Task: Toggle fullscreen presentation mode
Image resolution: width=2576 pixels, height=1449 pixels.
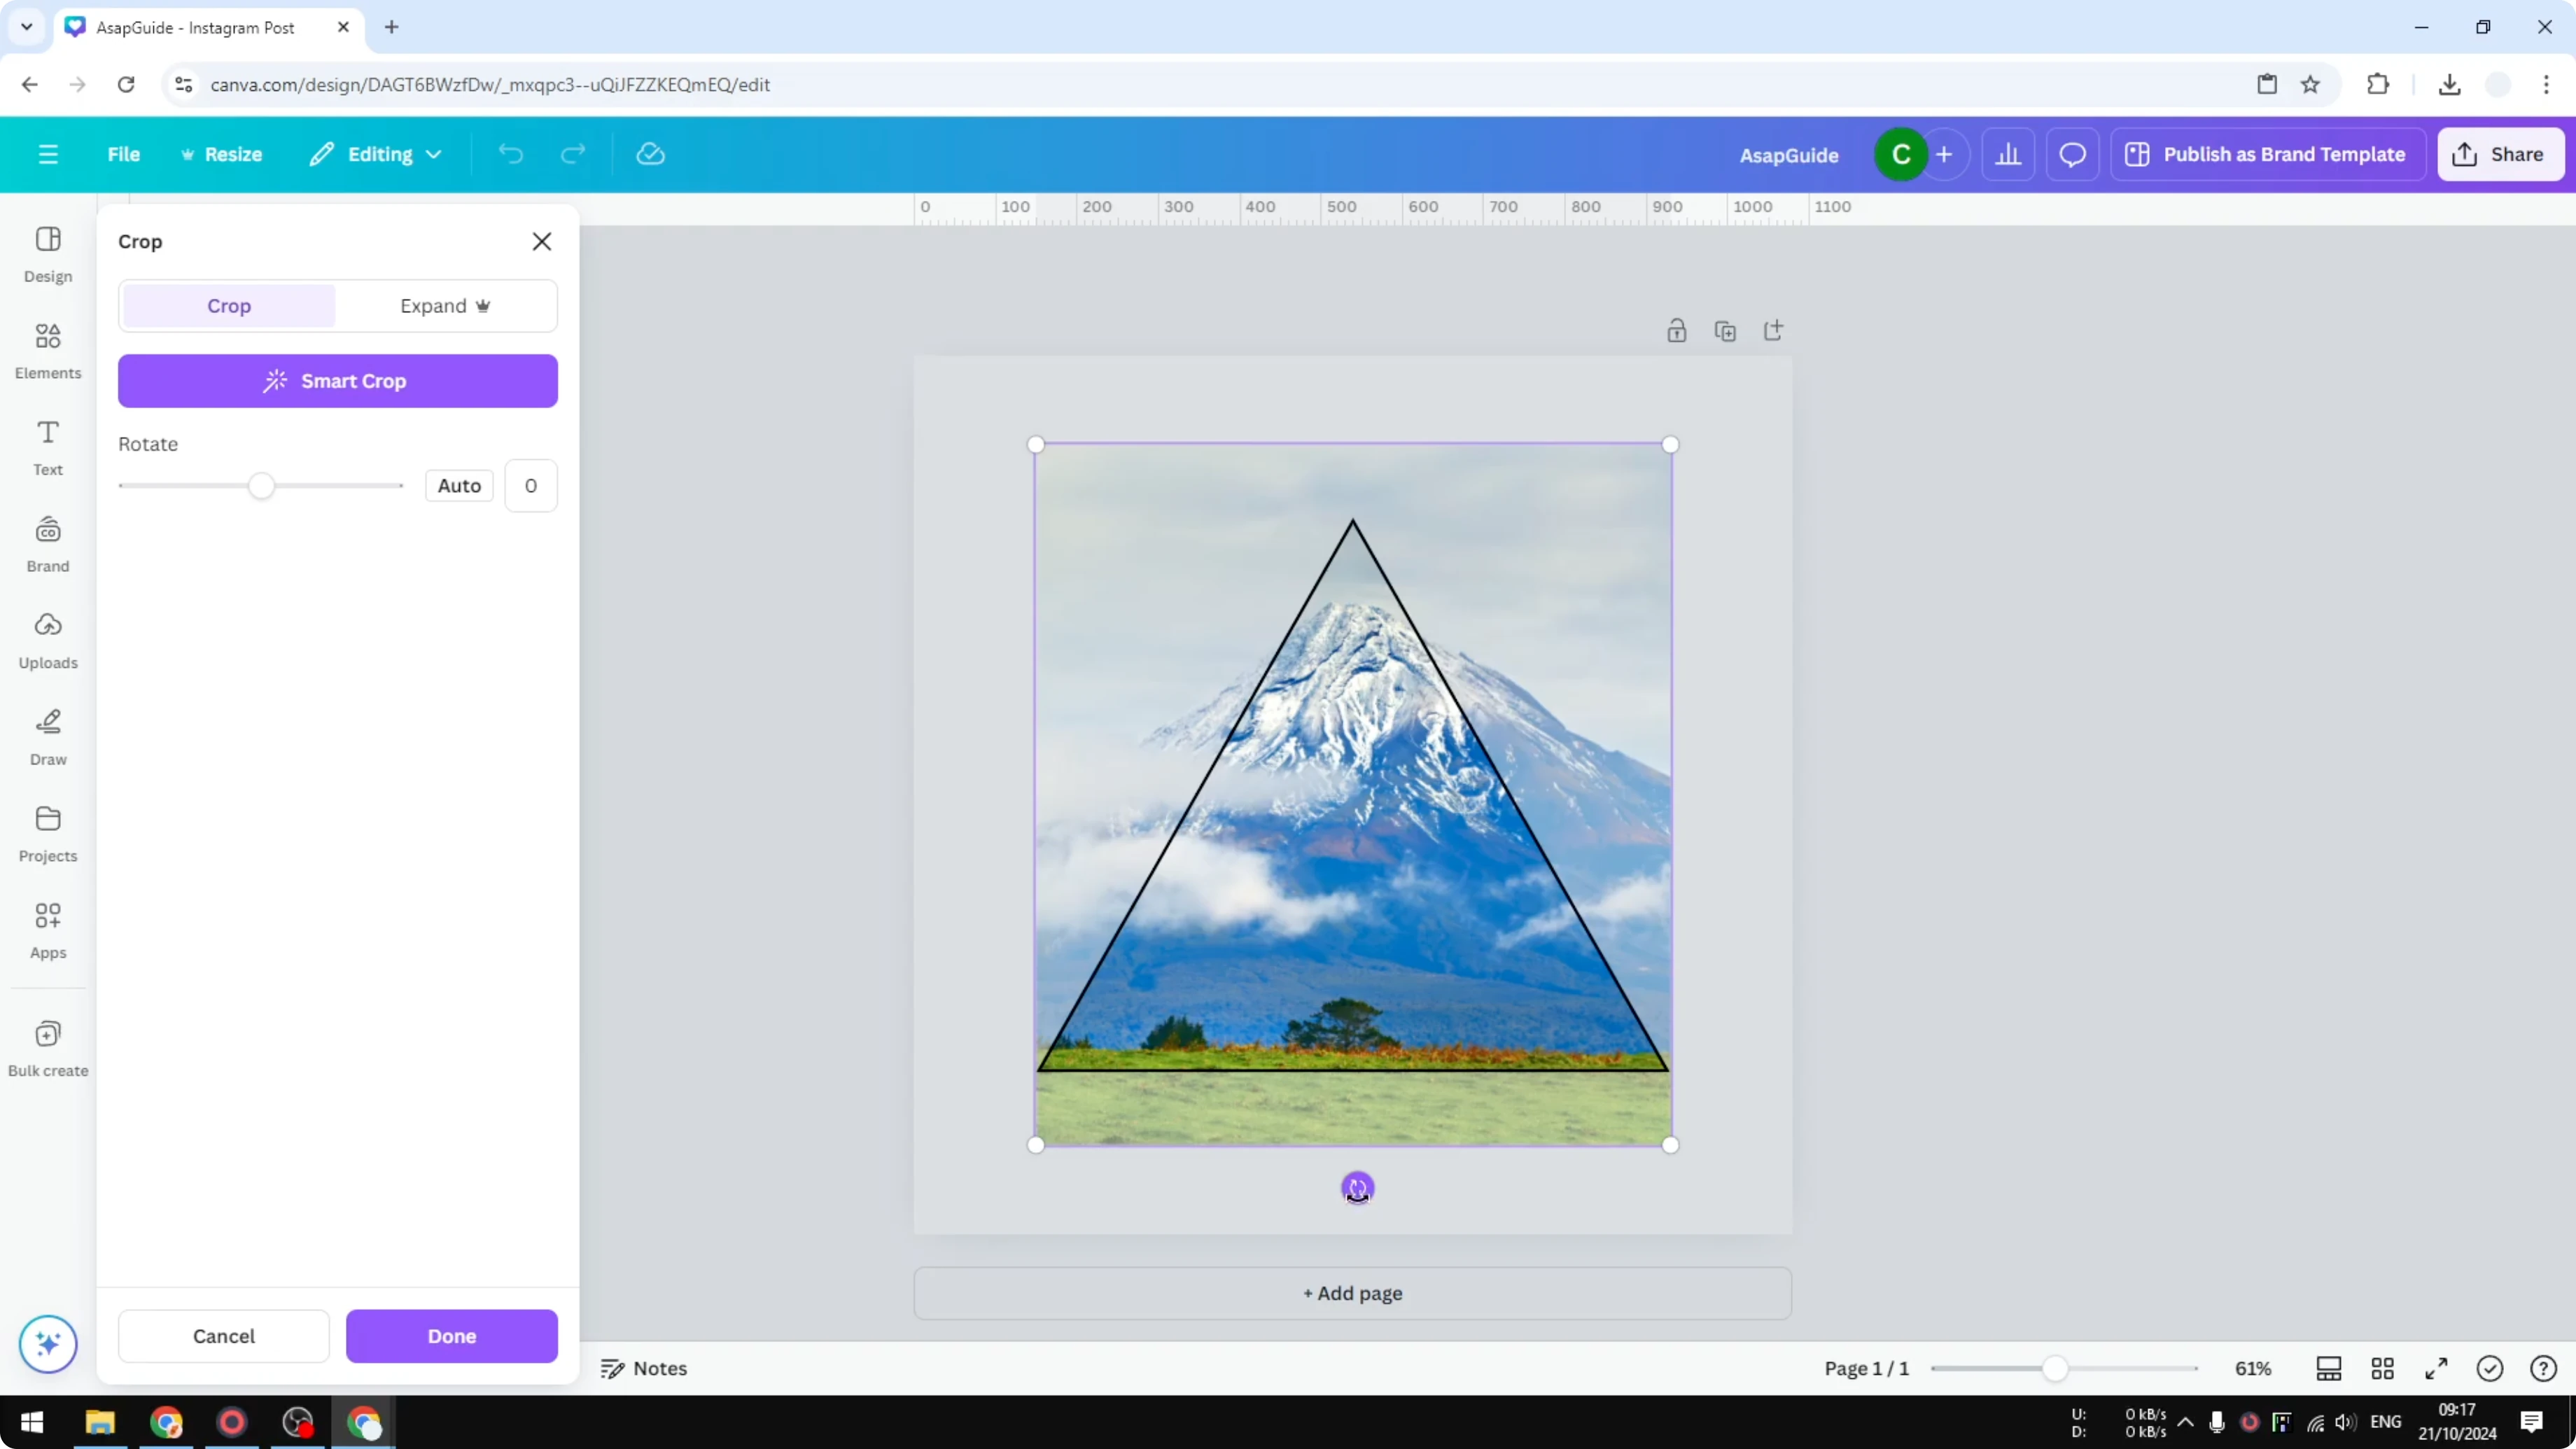Action: (2436, 1368)
